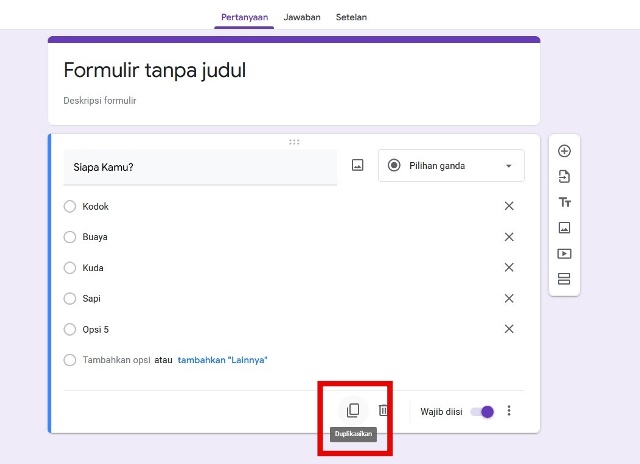Click the Buaya option text
The width and height of the screenshot is (640, 464).
(x=95, y=237)
